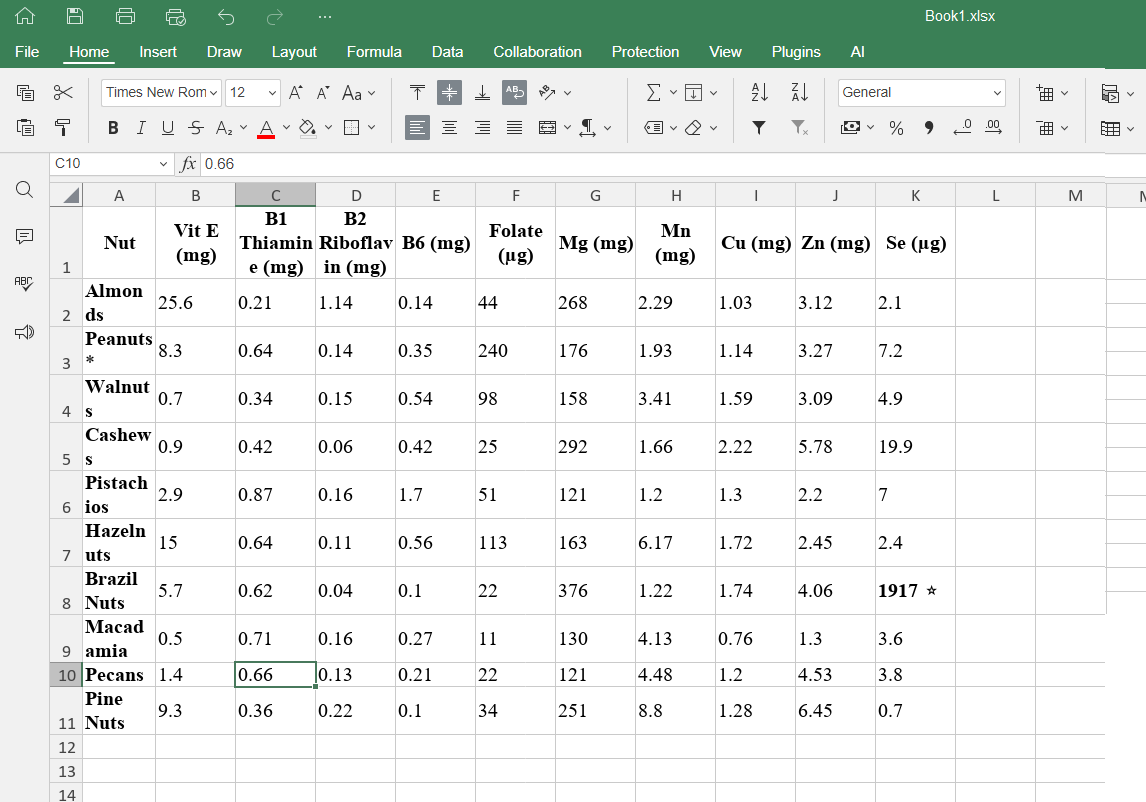
Task: Sort column ascending A to Z
Action: (759, 93)
